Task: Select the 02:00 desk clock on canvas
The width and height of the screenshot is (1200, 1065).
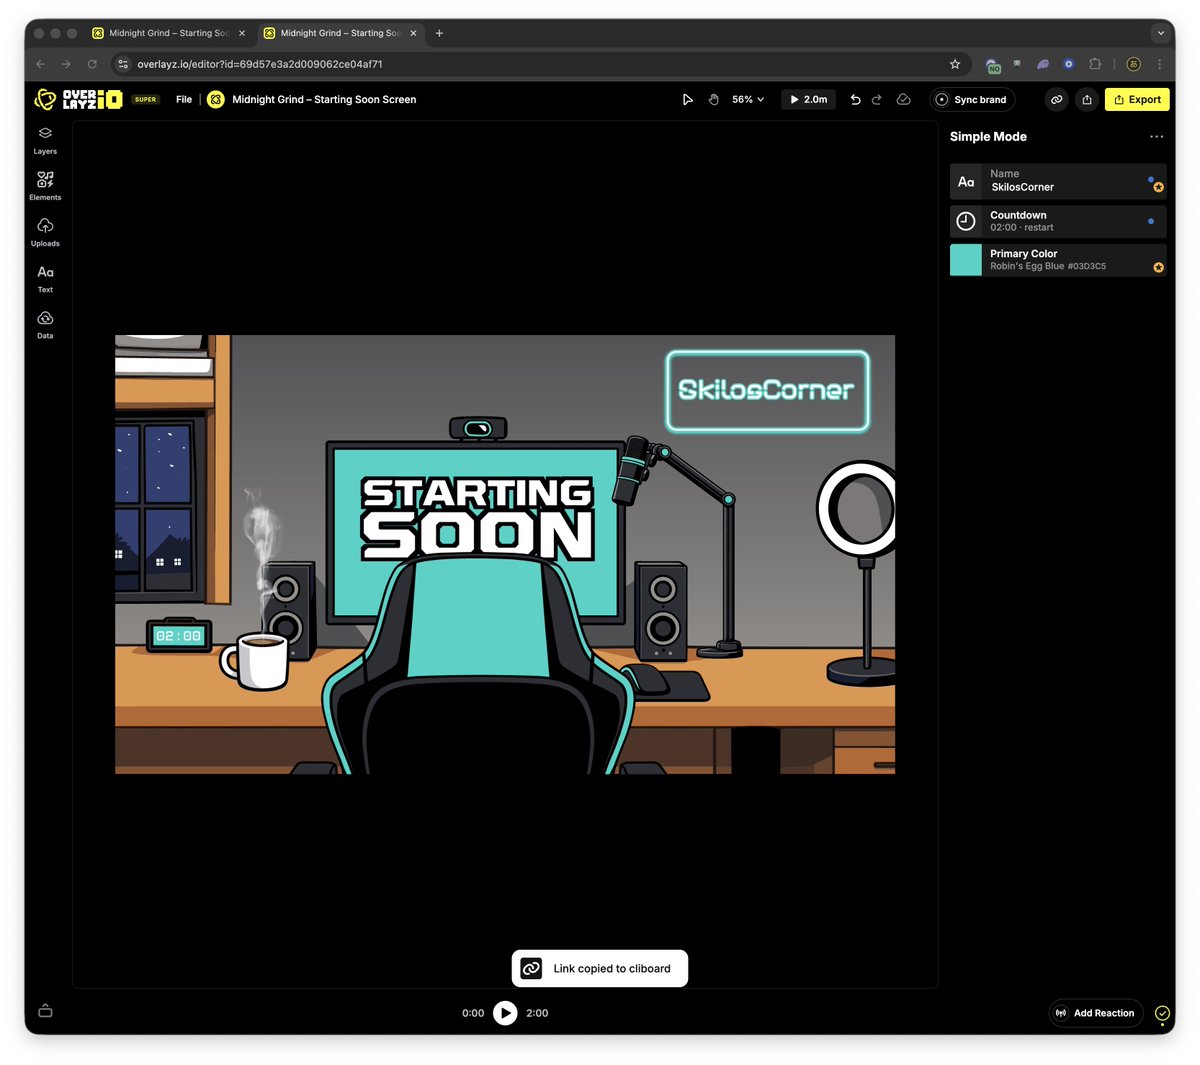Action: coord(179,635)
